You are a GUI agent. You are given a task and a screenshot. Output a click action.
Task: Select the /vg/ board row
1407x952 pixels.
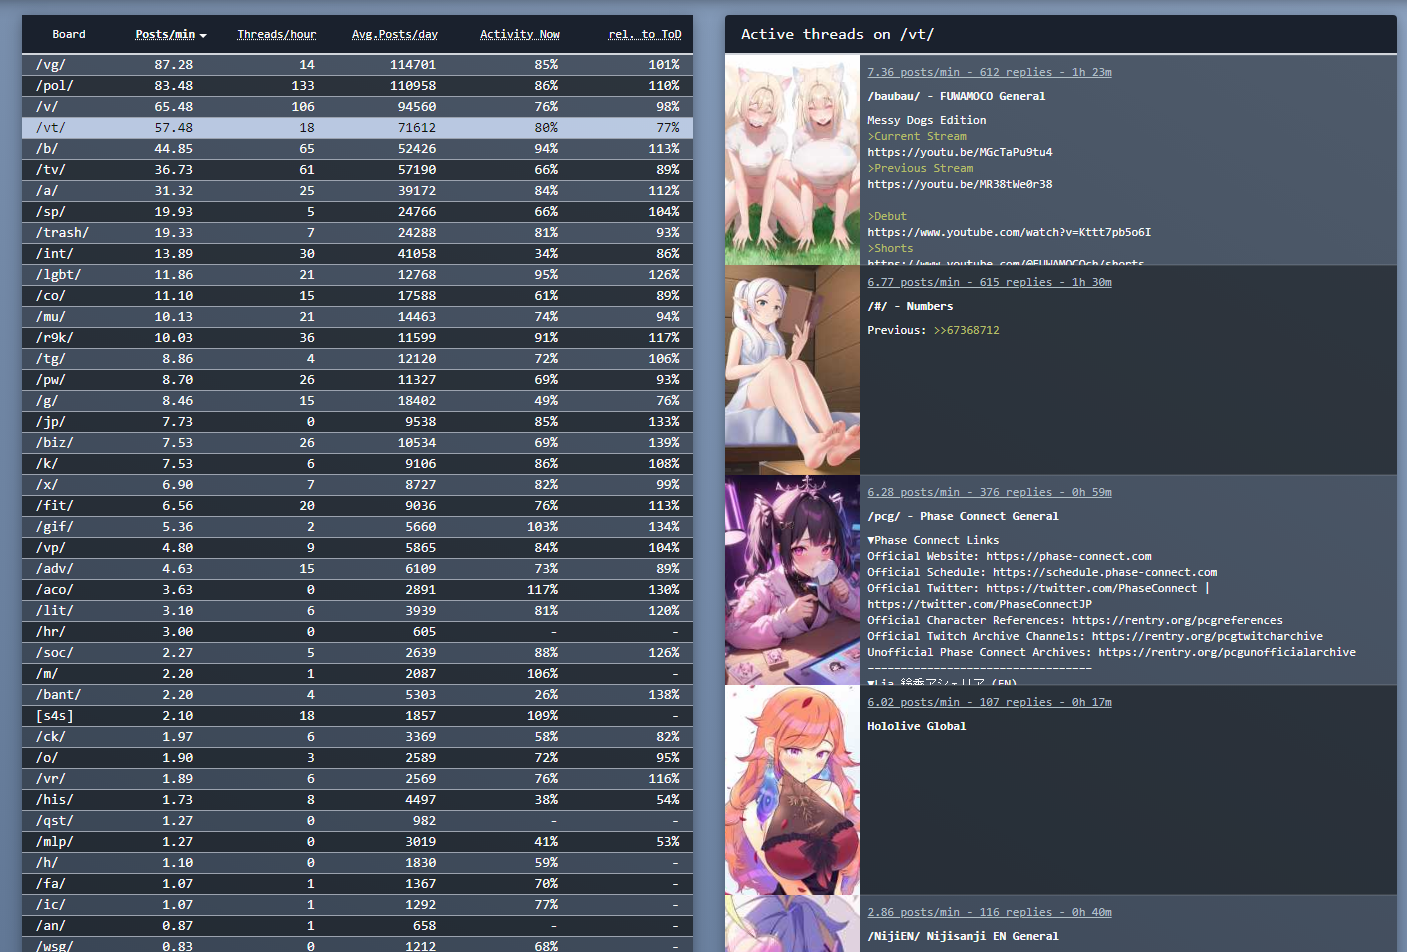coord(357,65)
